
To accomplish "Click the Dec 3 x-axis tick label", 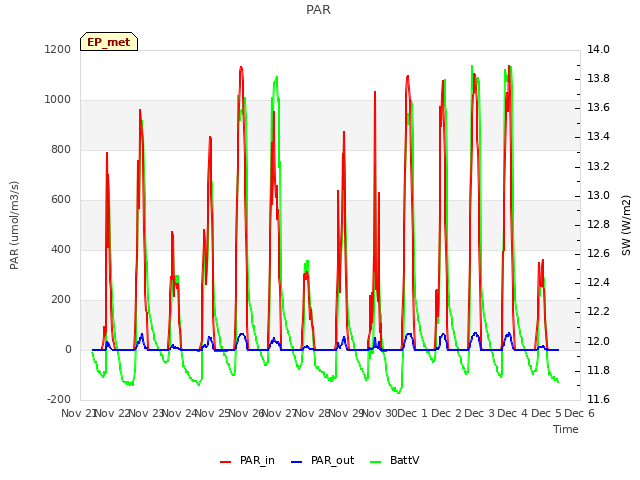I will (x=480, y=413).
